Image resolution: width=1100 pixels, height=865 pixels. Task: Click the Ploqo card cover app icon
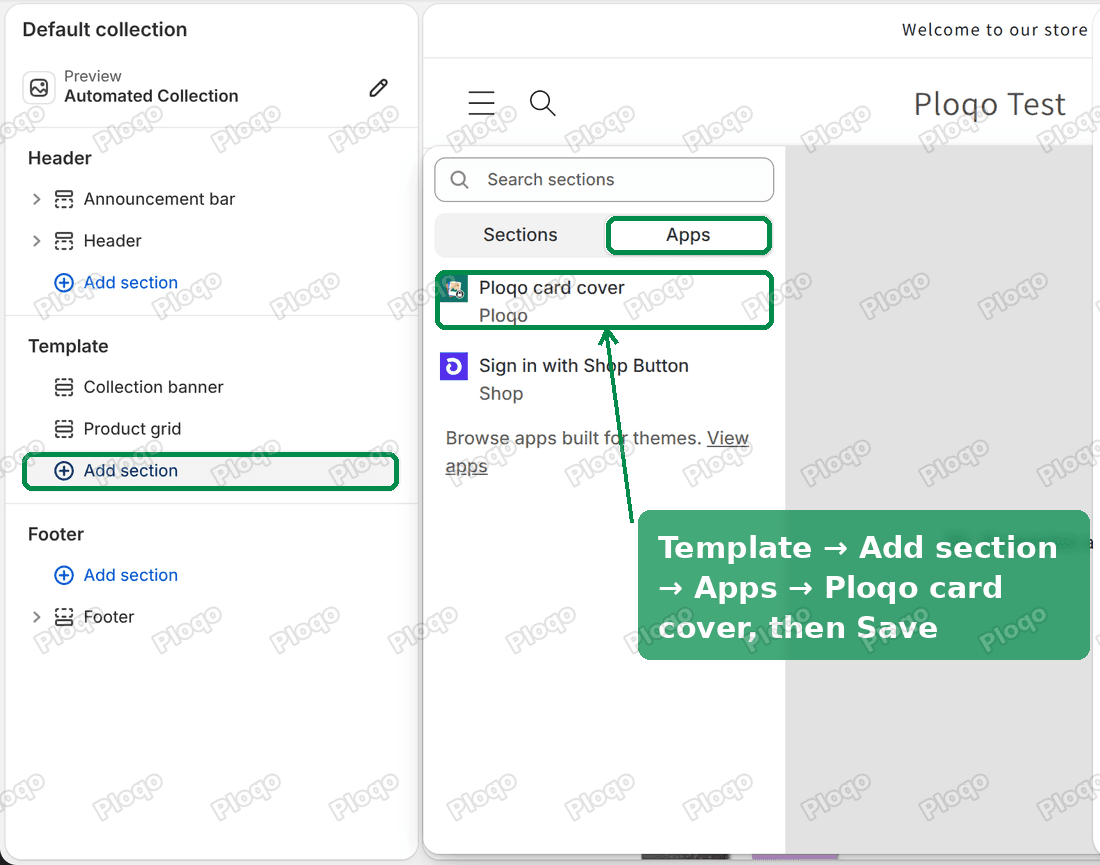click(x=454, y=288)
